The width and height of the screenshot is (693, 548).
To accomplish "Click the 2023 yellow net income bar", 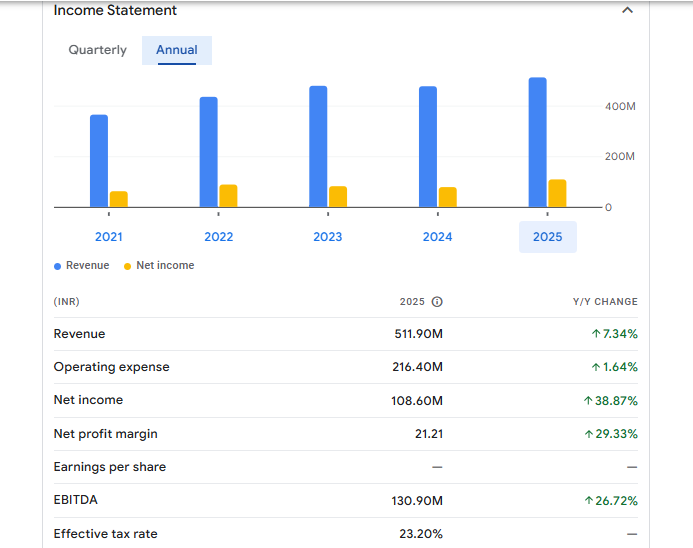I will [x=338, y=197].
